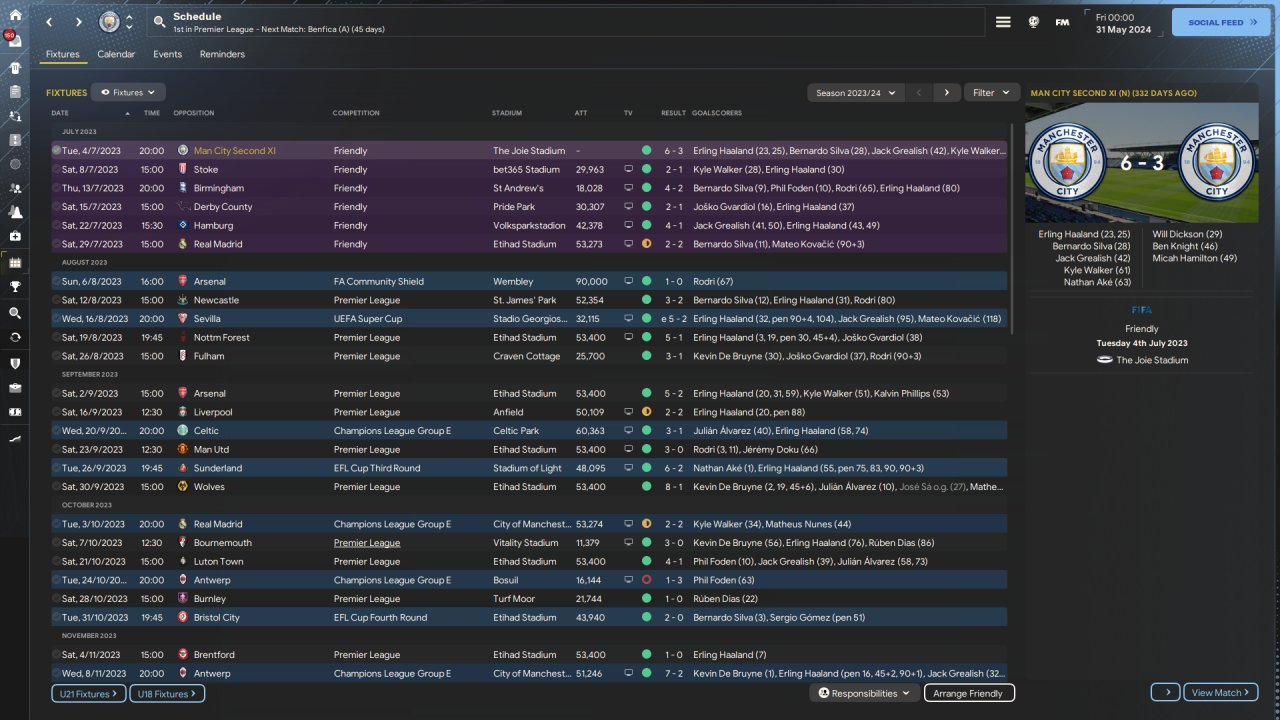This screenshot has width=1280, height=720.
Task: Expand the Season 2023/24 dropdown
Action: tap(855, 93)
